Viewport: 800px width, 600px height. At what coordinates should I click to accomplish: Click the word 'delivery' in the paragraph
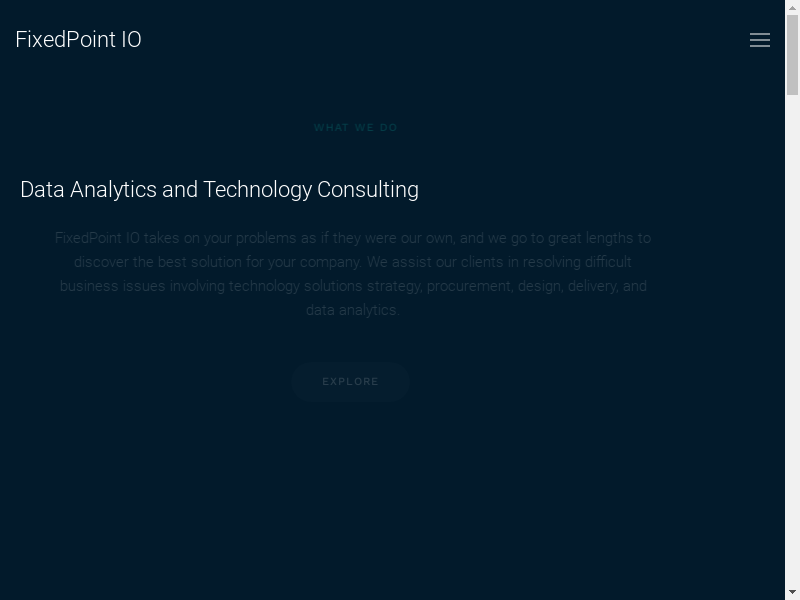point(593,286)
